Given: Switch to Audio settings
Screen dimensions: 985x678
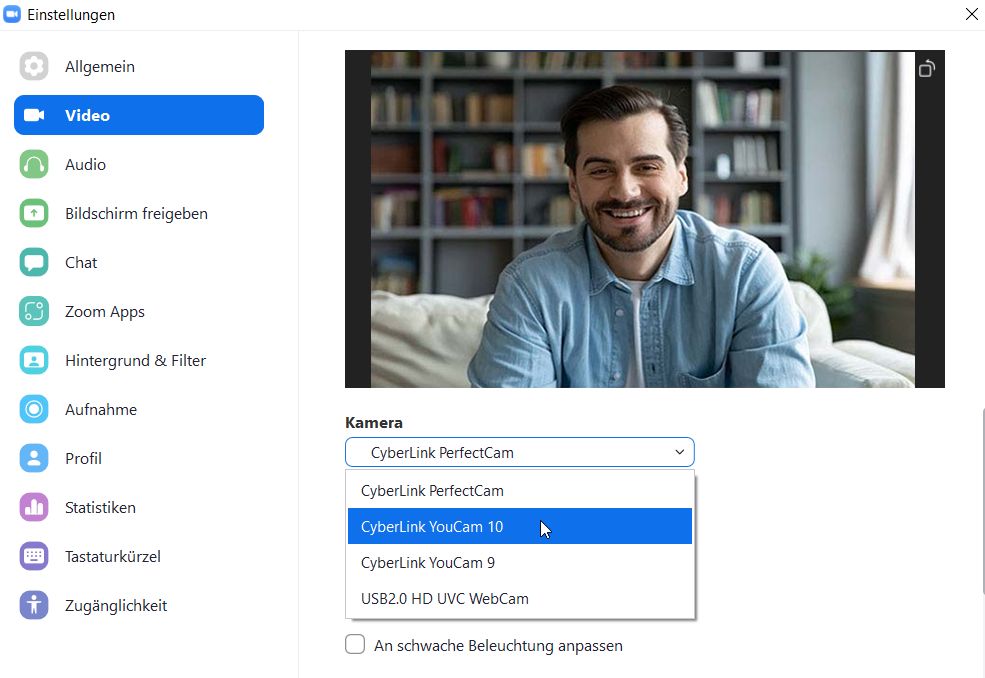Looking at the screenshot, I should (x=139, y=164).
